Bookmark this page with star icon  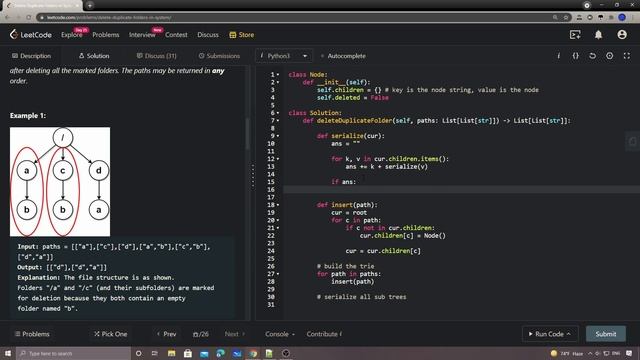(566, 18)
